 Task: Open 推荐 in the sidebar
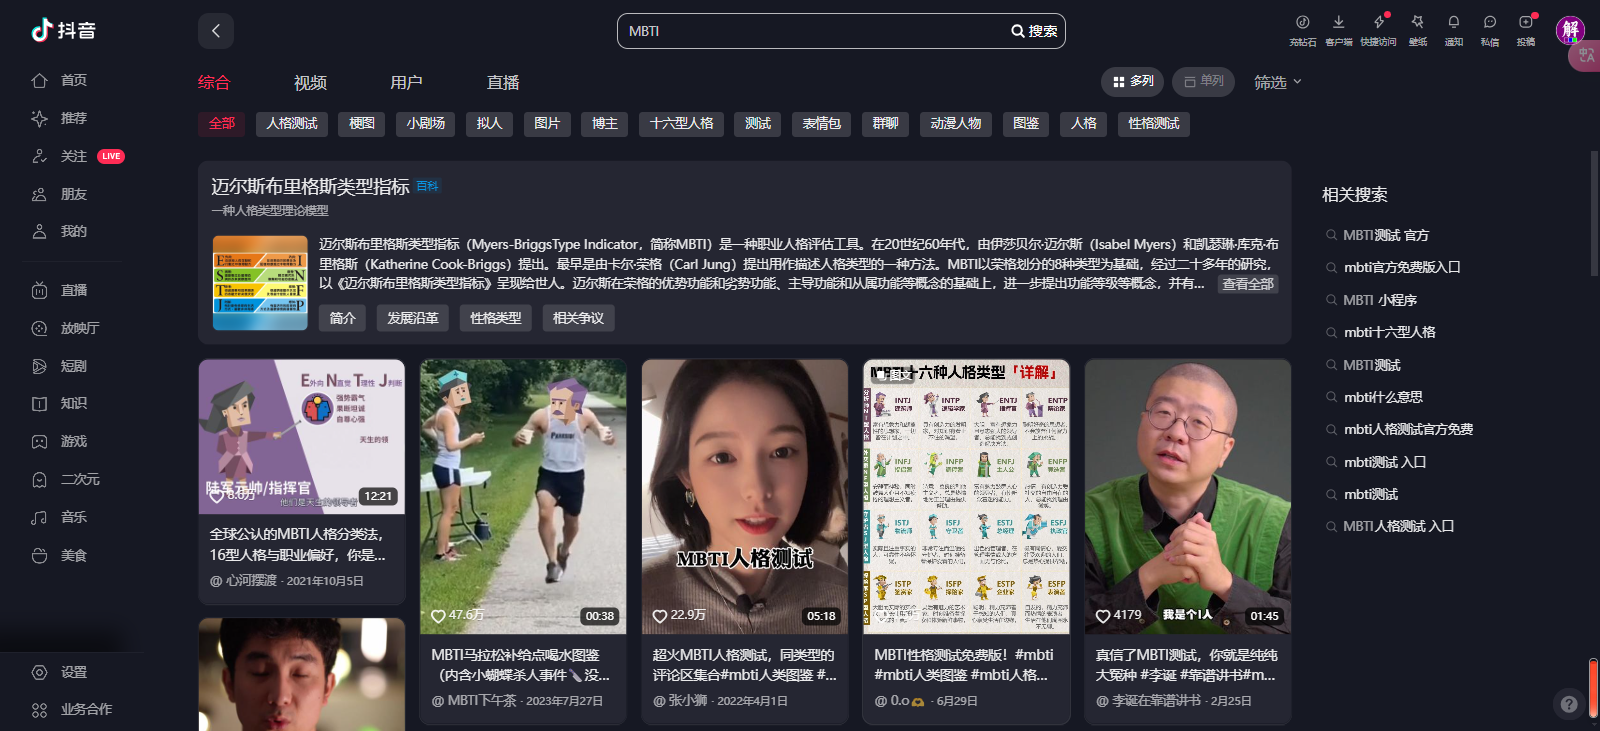coord(60,118)
